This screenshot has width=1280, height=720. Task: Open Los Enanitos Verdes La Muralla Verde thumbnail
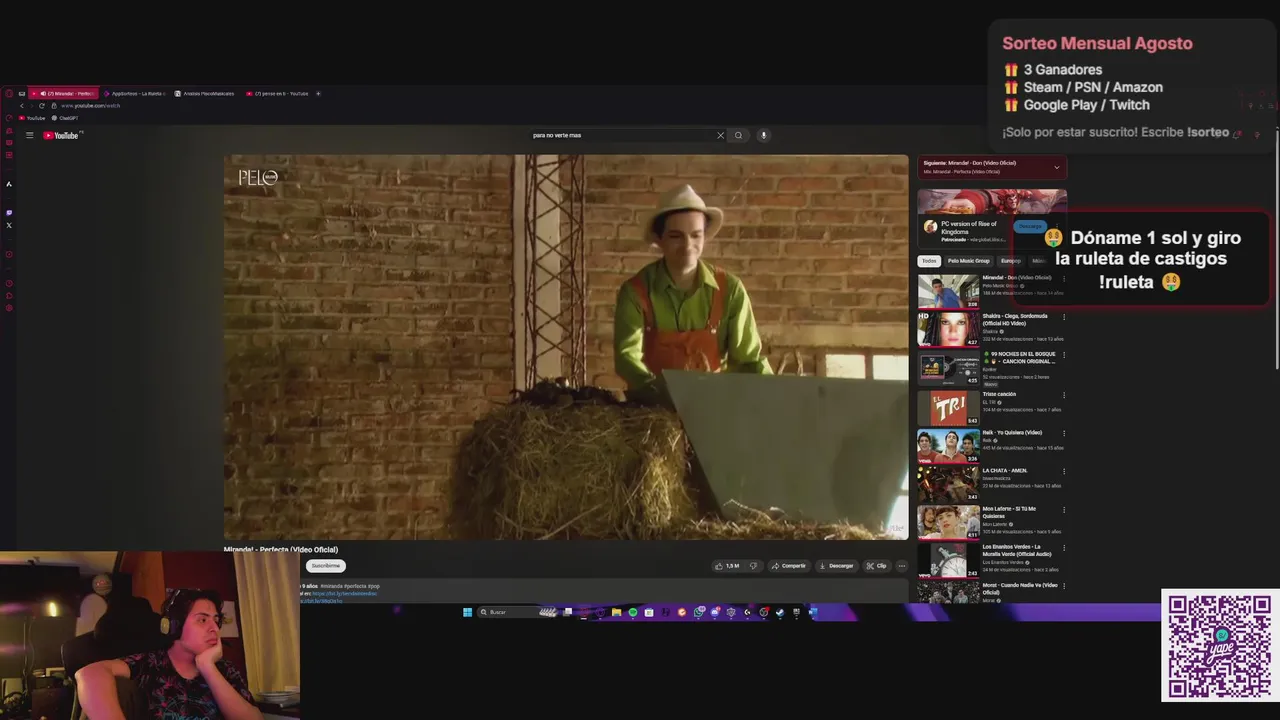coord(948,560)
